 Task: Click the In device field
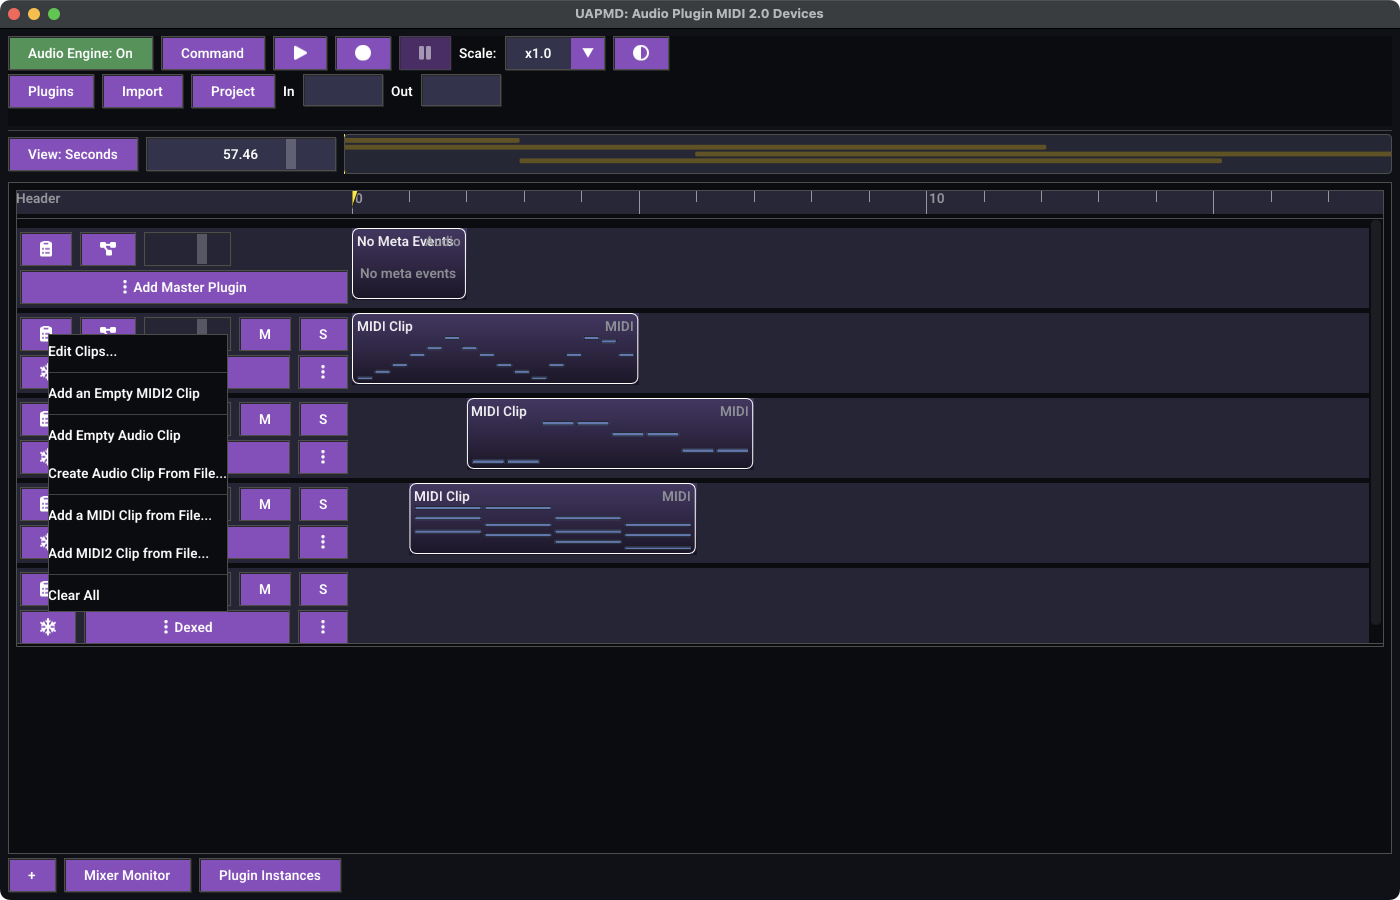(x=343, y=91)
